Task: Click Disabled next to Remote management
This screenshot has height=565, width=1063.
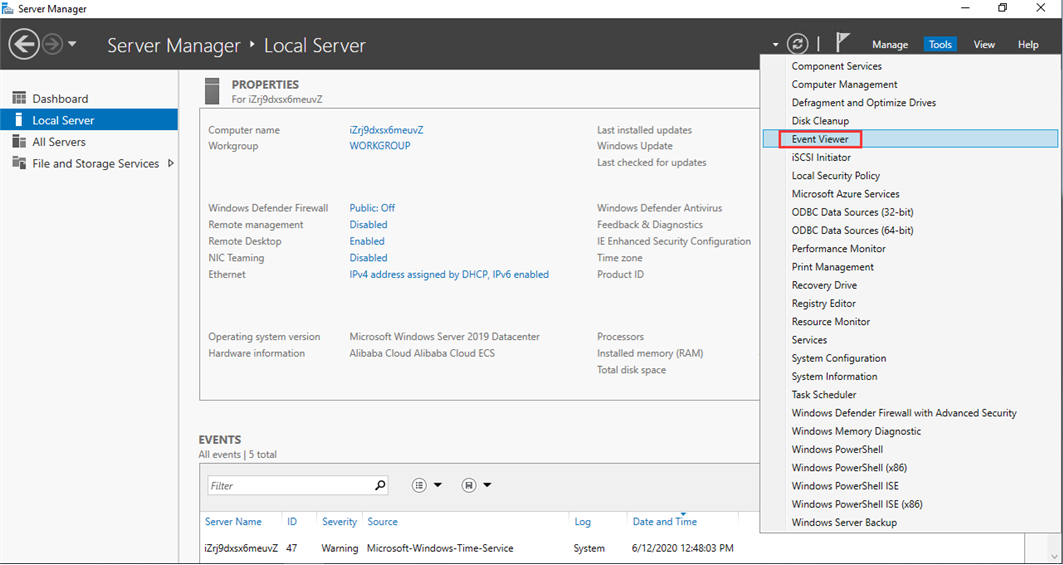Action: pos(368,225)
